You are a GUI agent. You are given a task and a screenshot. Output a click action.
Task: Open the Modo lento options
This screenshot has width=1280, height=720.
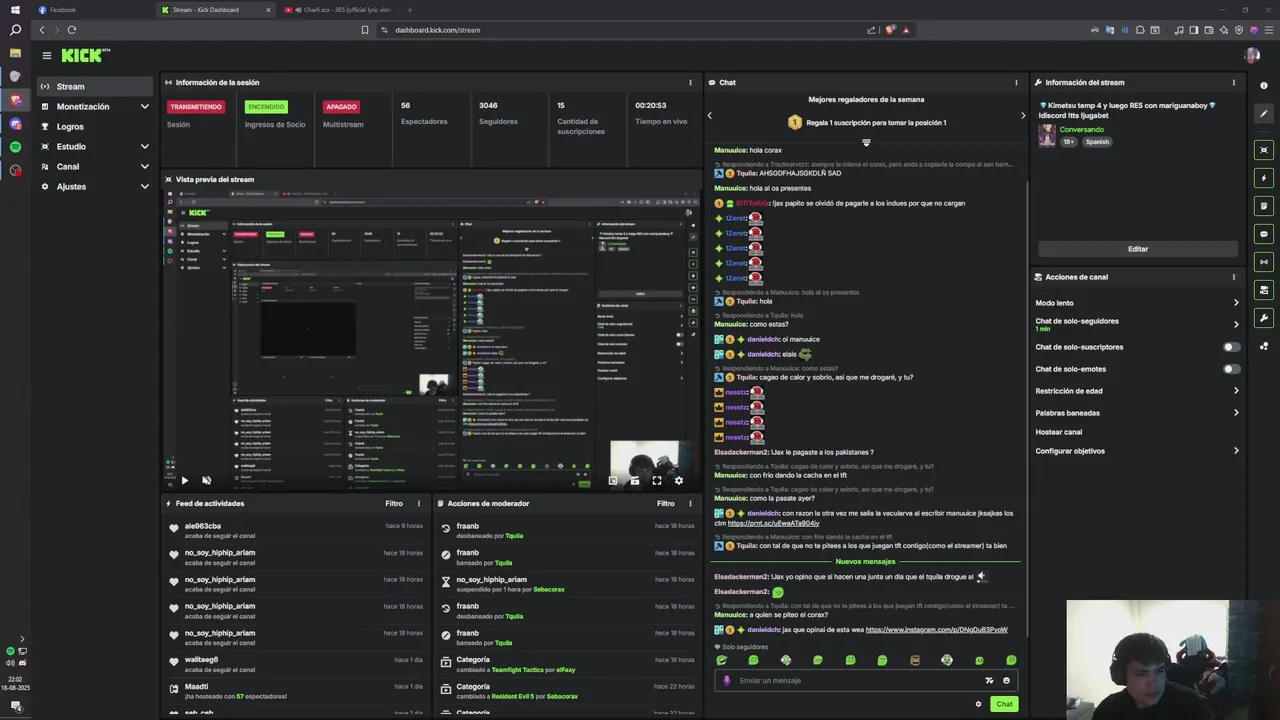pos(1137,303)
